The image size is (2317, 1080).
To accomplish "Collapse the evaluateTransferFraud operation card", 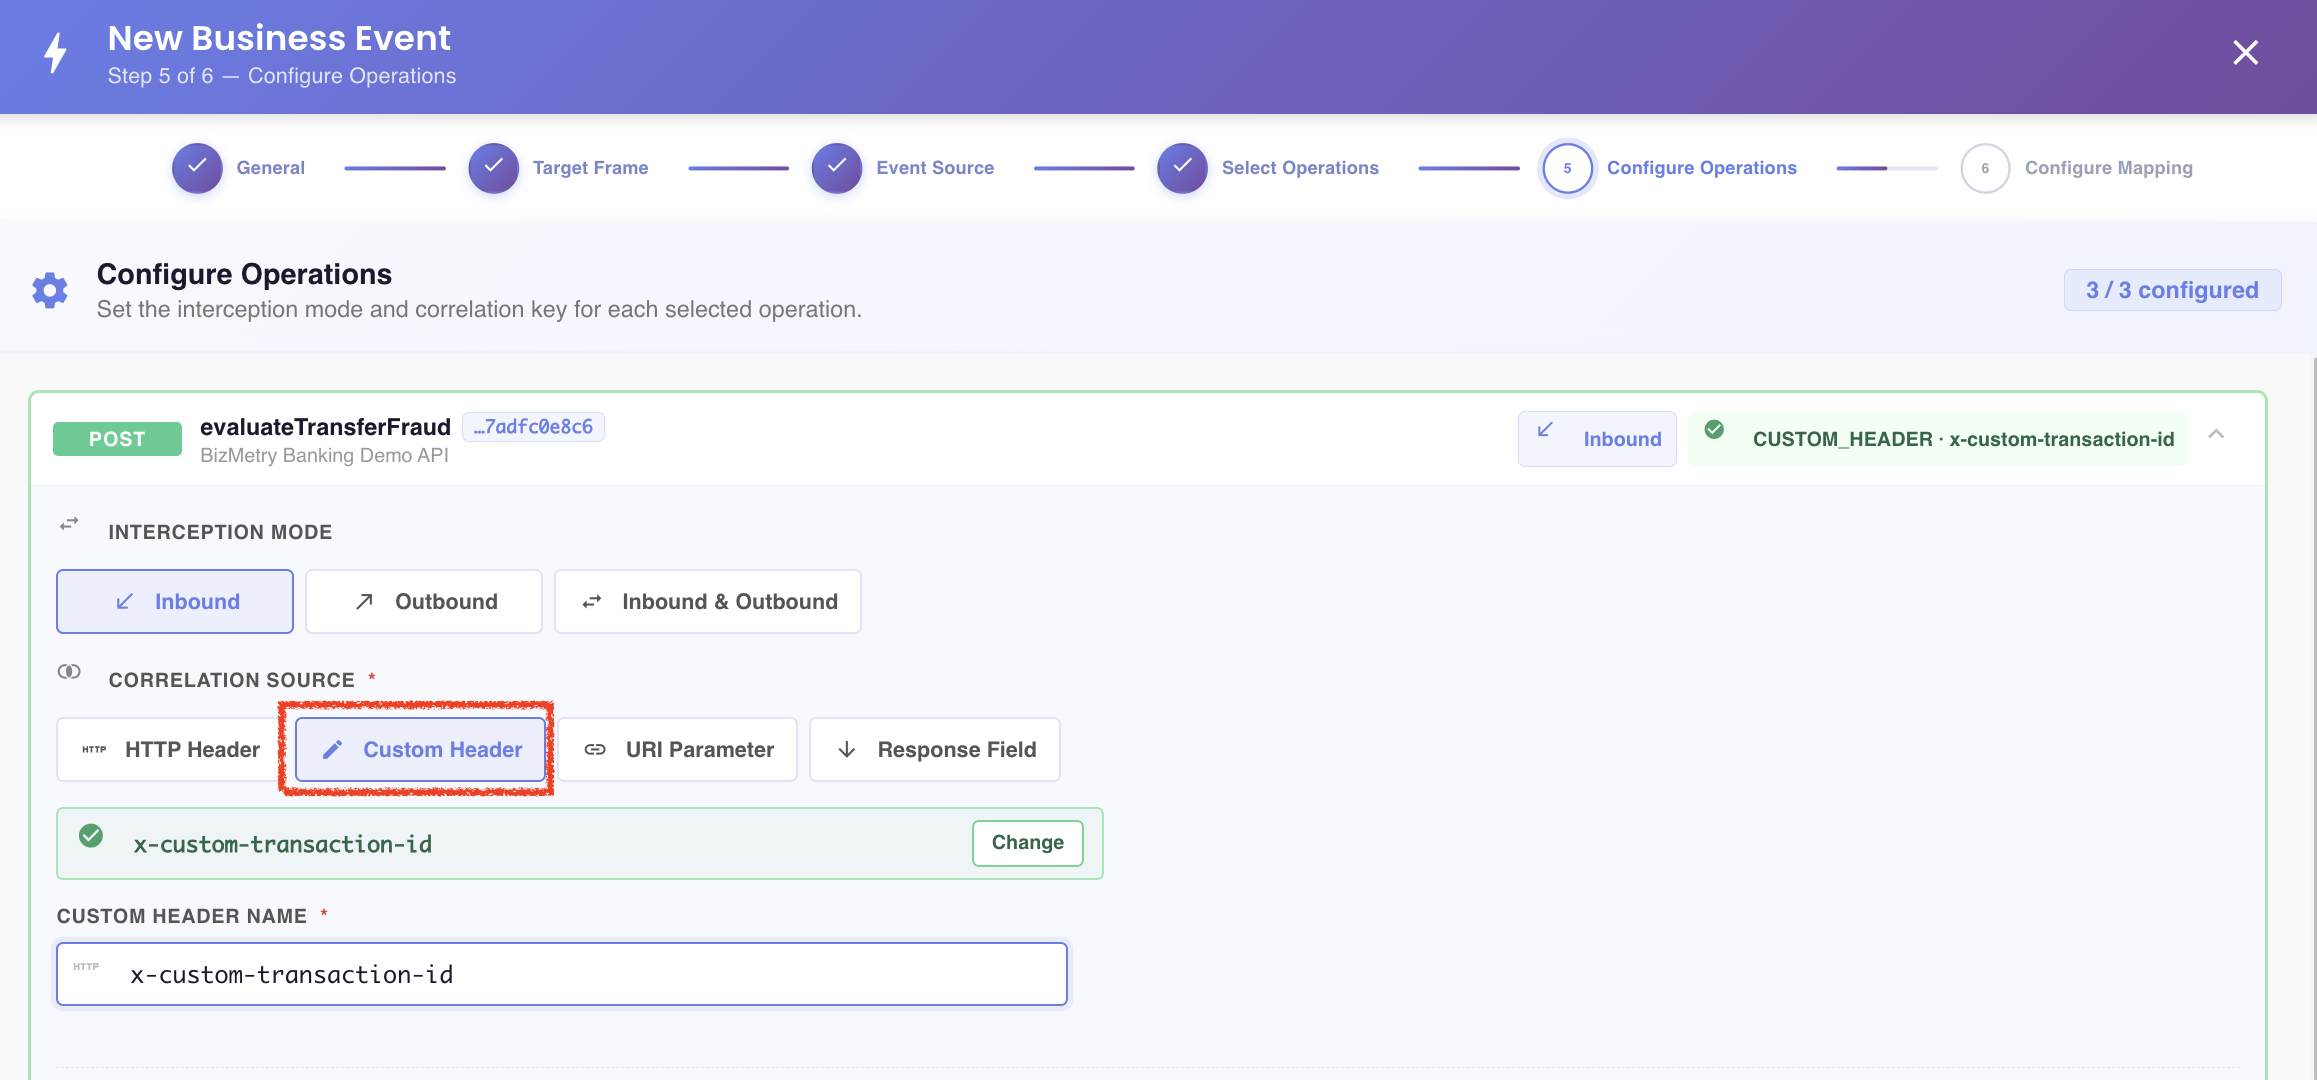I will pyautogui.click(x=2216, y=434).
